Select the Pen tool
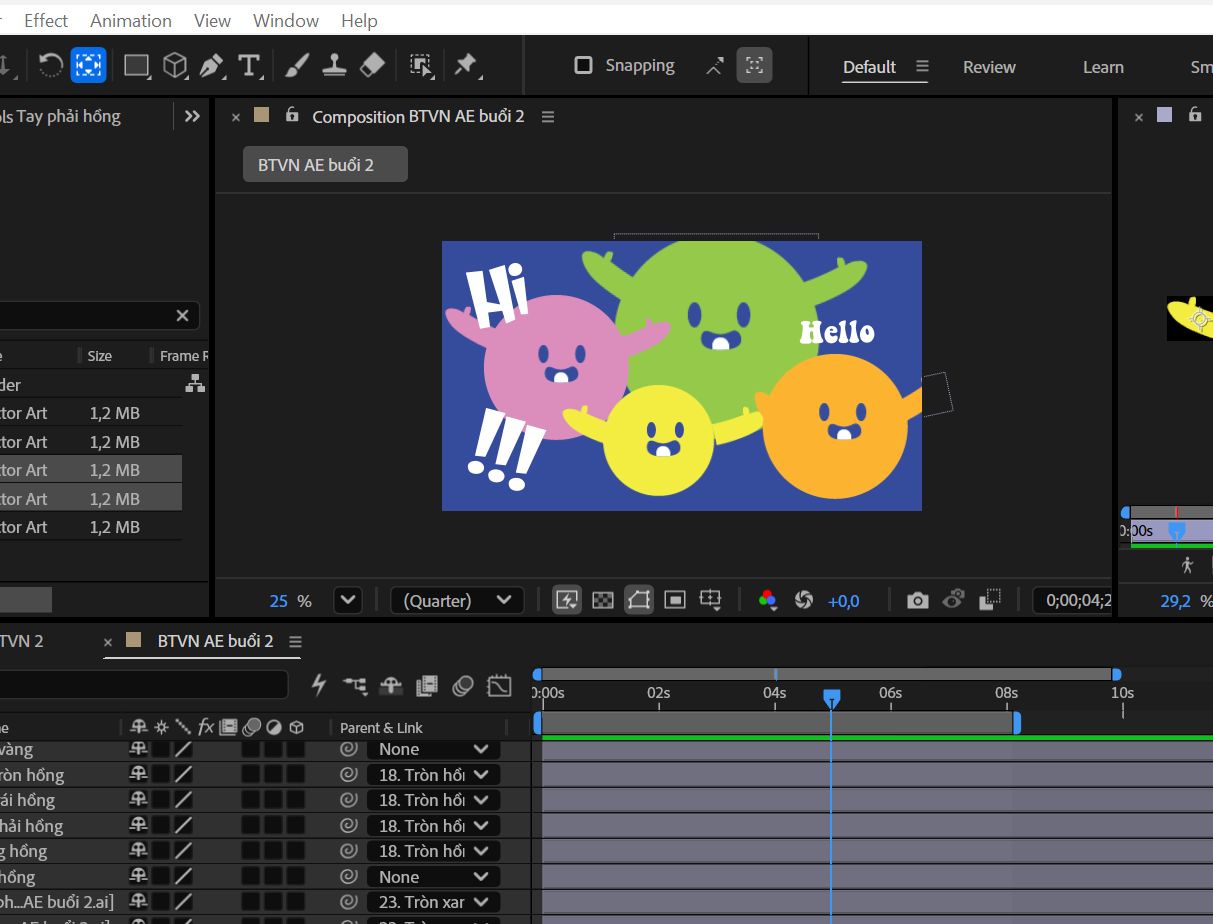This screenshot has height=924, width=1213. pos(211,66)
